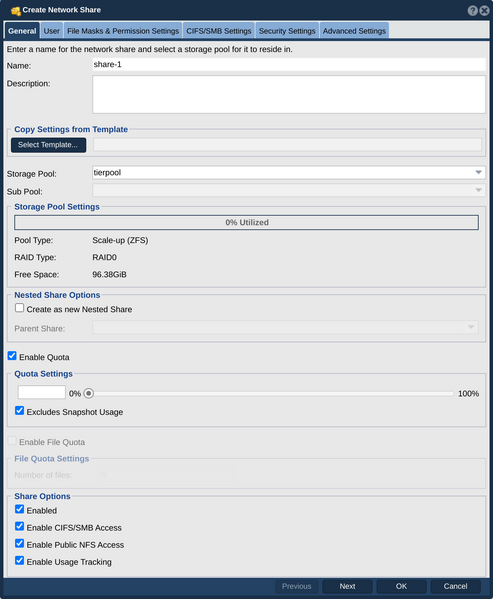This screenshot has height=599, width=493.
Task: Check Create as new Nested Share
Action: [x=19, y=308]
